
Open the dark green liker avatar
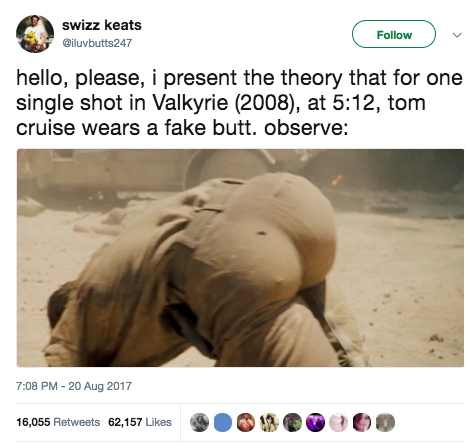292,422
